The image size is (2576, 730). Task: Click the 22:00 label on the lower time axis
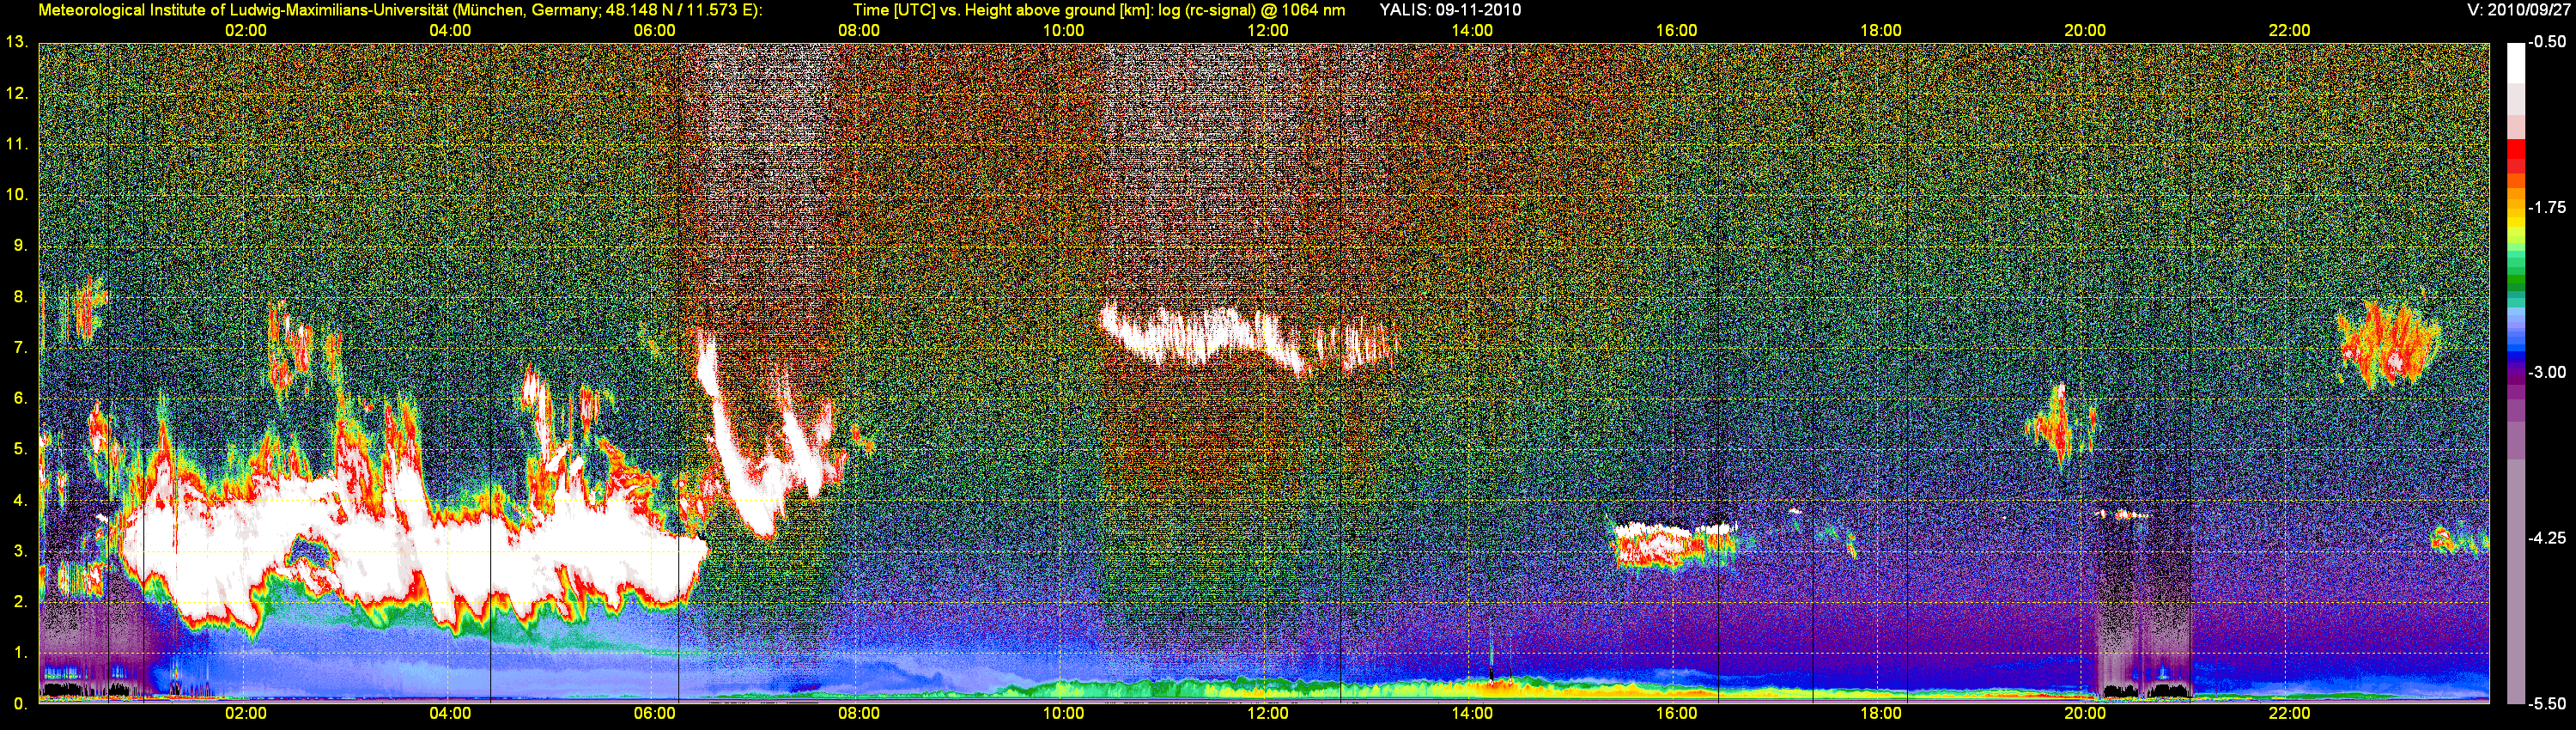2289,714
